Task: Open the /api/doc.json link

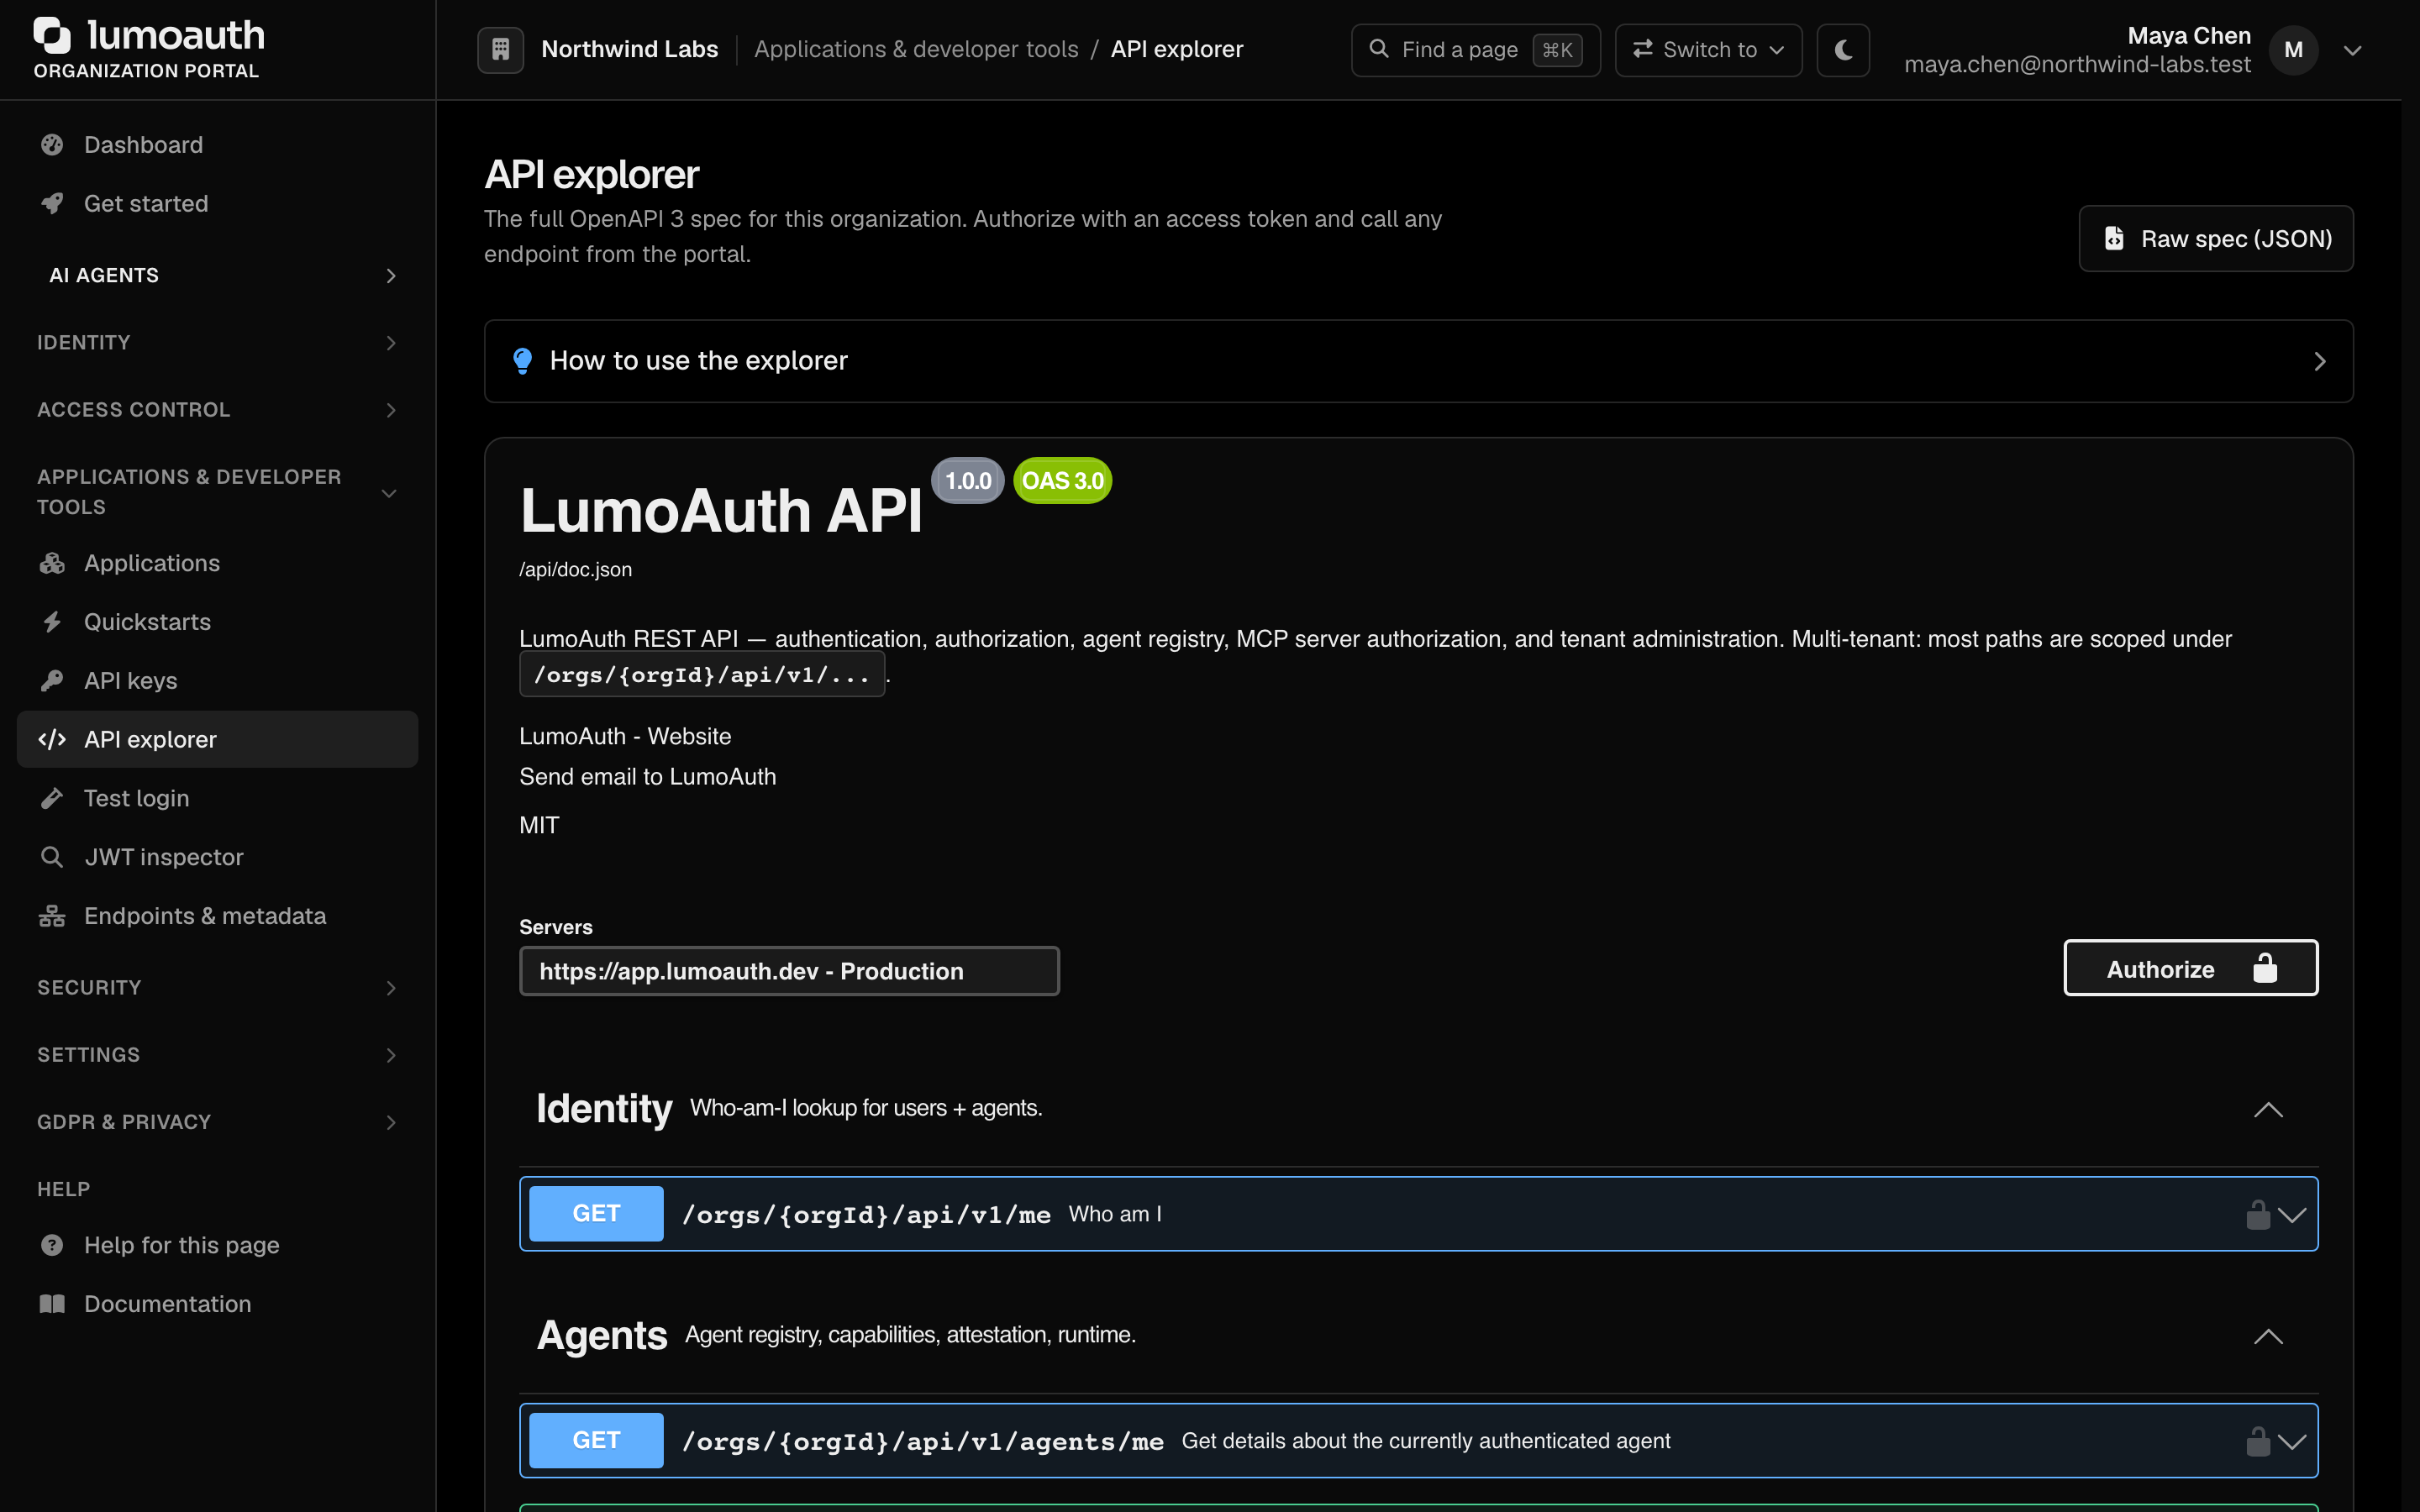Action: [575, 570]
